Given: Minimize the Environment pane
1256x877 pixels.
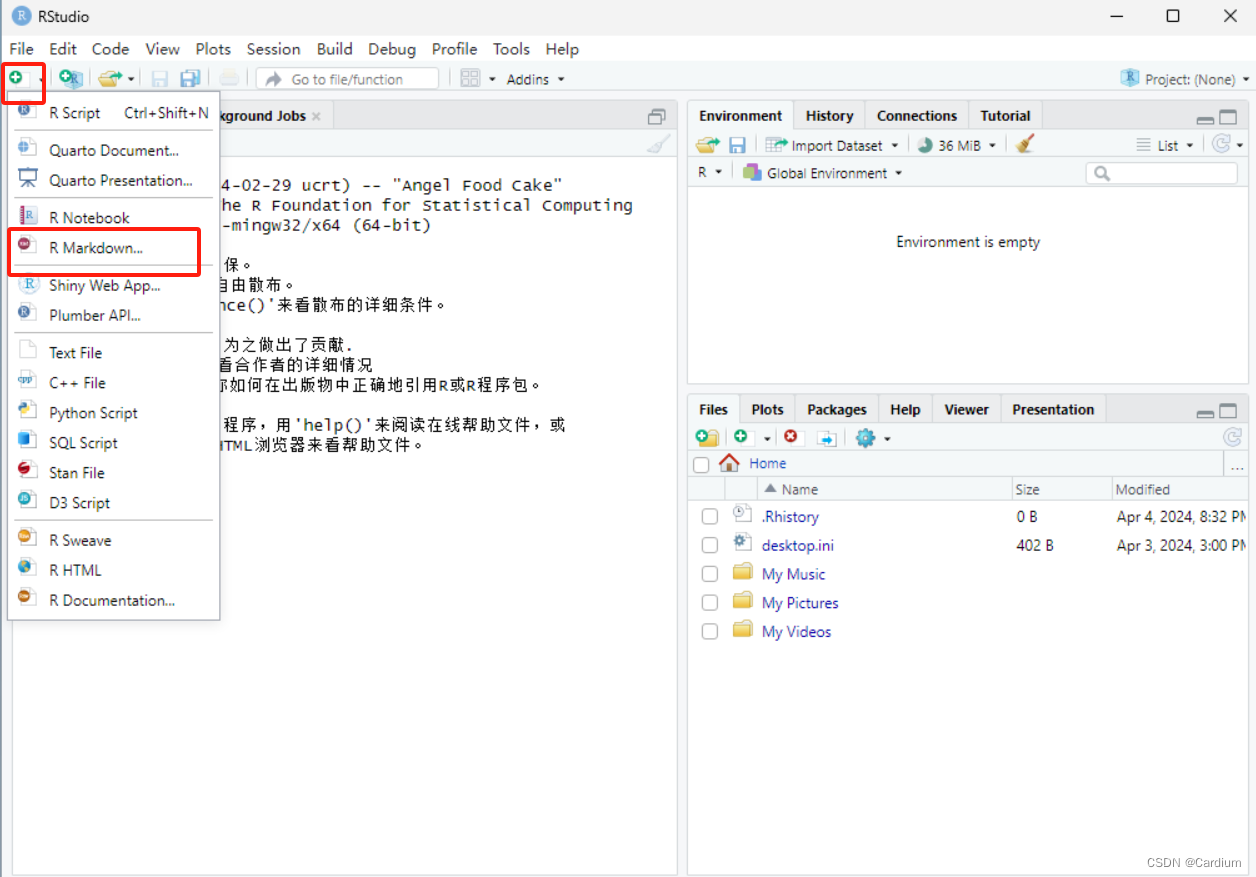Looking at the screenshot, I should (1206, 119).
